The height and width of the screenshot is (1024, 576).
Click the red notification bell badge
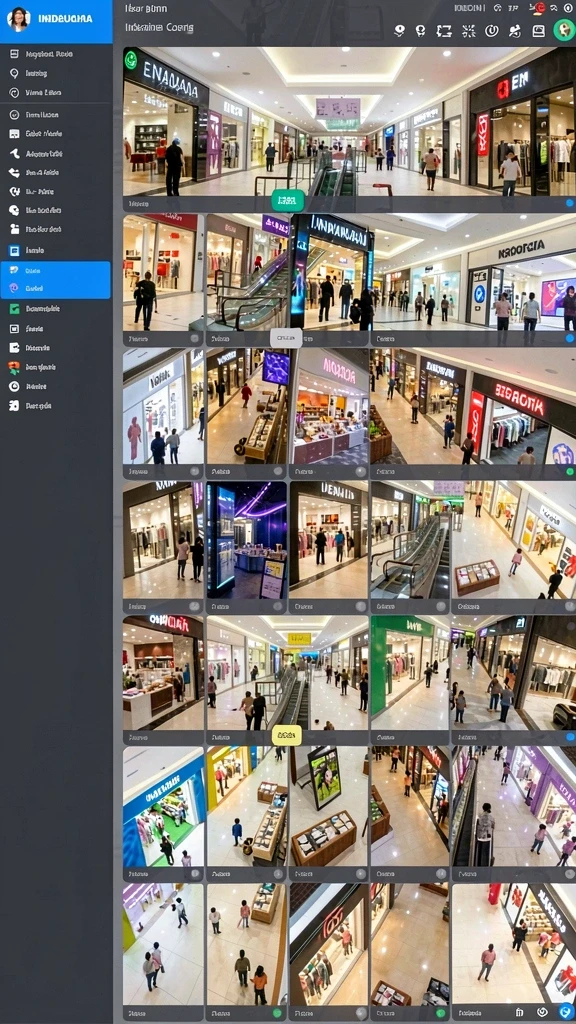coord(539,8)
